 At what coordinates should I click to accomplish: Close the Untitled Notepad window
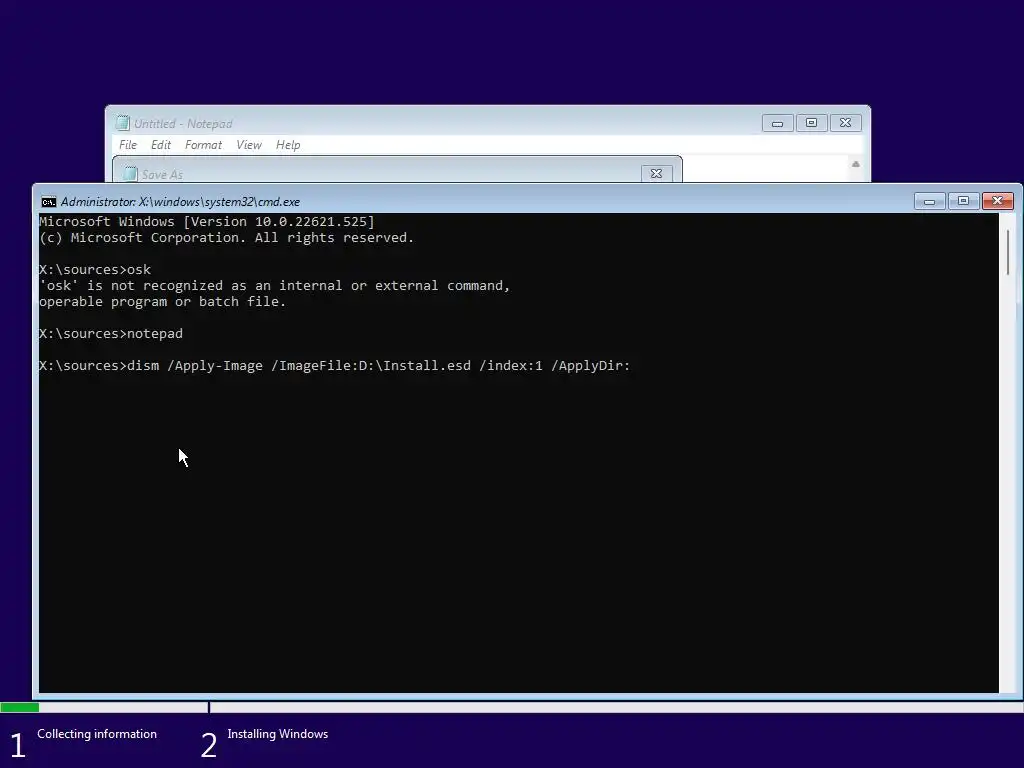click(x=845, y=123)
